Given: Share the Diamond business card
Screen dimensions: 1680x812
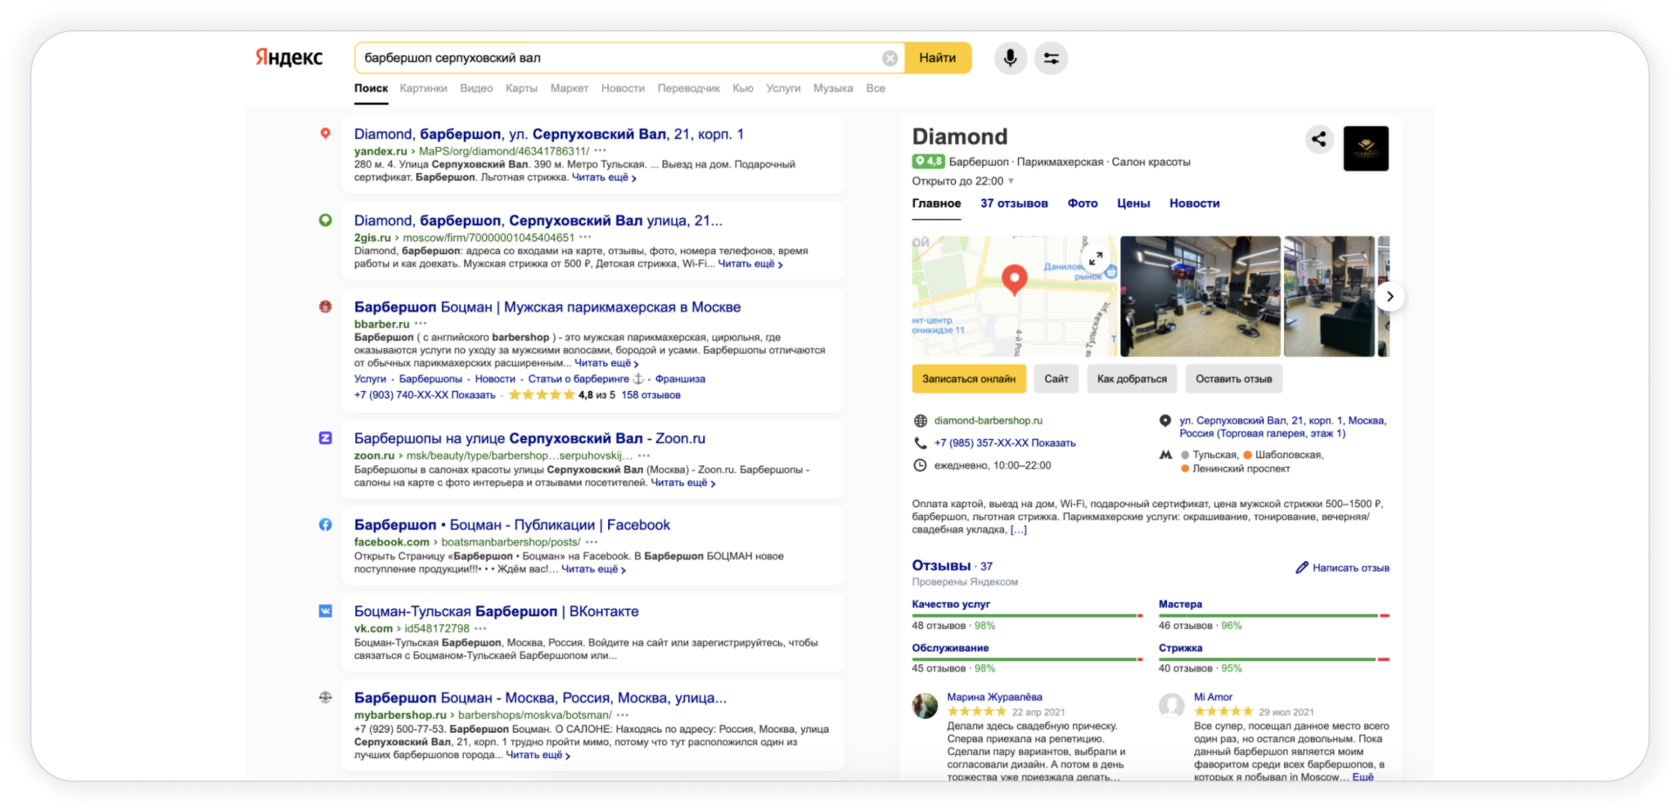Looking at the screenshot, I should pyautogui.click(x=1319, y=139).
